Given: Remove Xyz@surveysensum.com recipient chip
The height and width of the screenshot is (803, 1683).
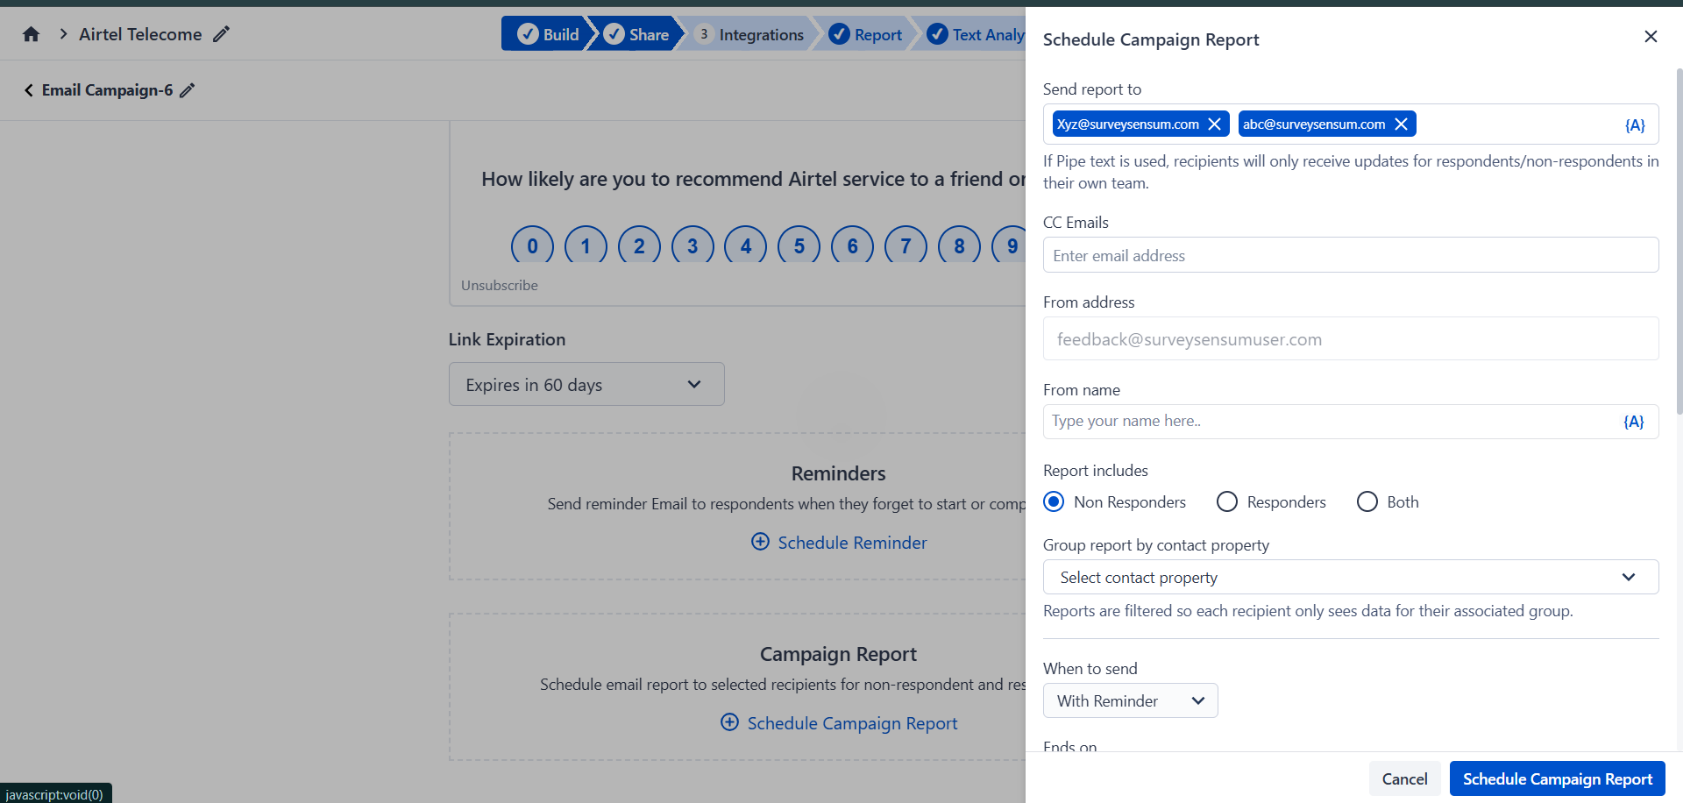Looking at the screenshot, I should tap(1214, 124).
